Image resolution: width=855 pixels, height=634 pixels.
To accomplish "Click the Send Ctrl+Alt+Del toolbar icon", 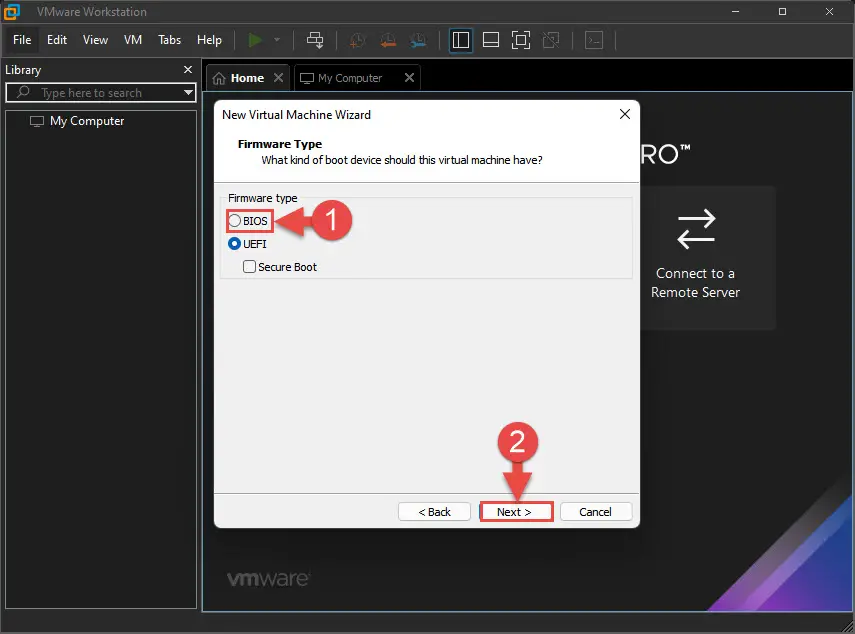I will [315, 40].
